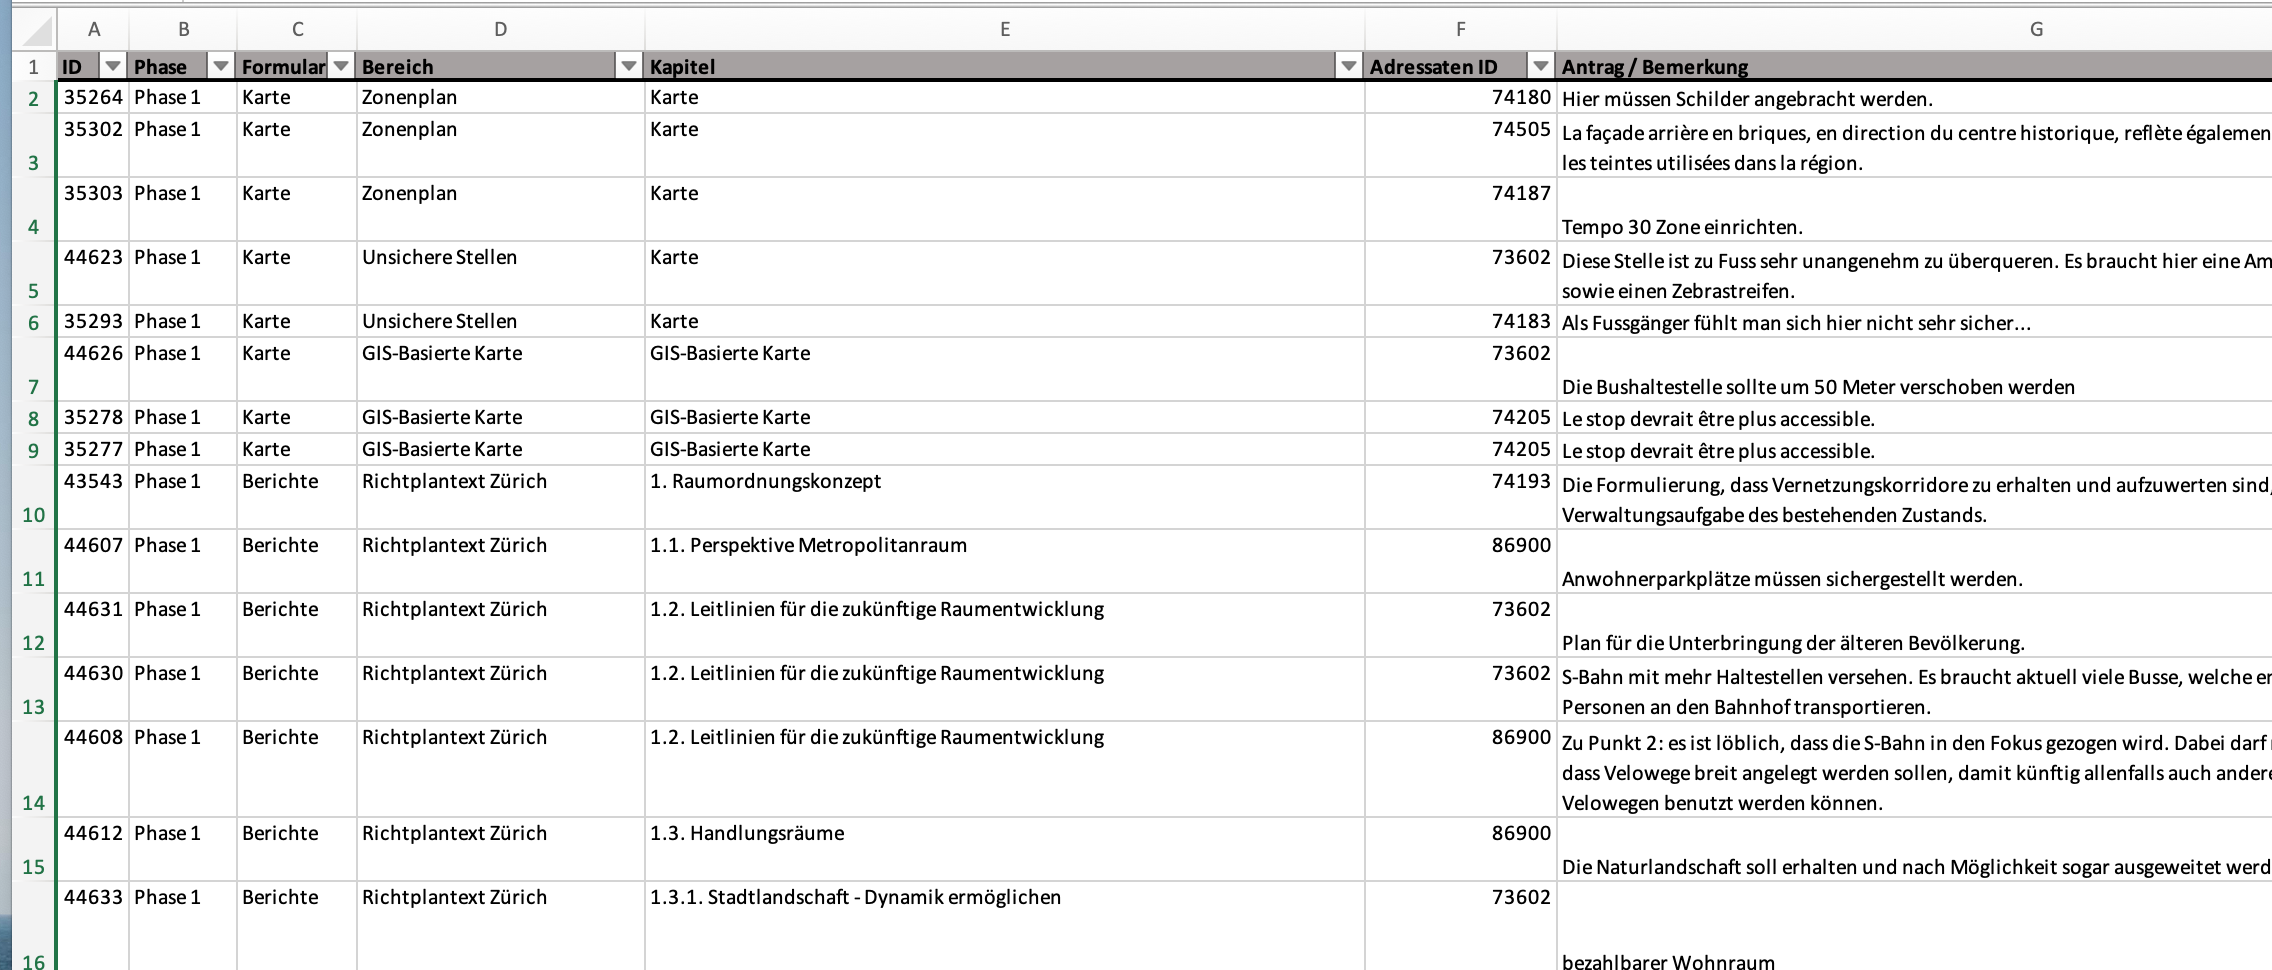The width and height of the screenshot is (2272, 970).
Task: Select row 2 header
Action: point(34,98)
